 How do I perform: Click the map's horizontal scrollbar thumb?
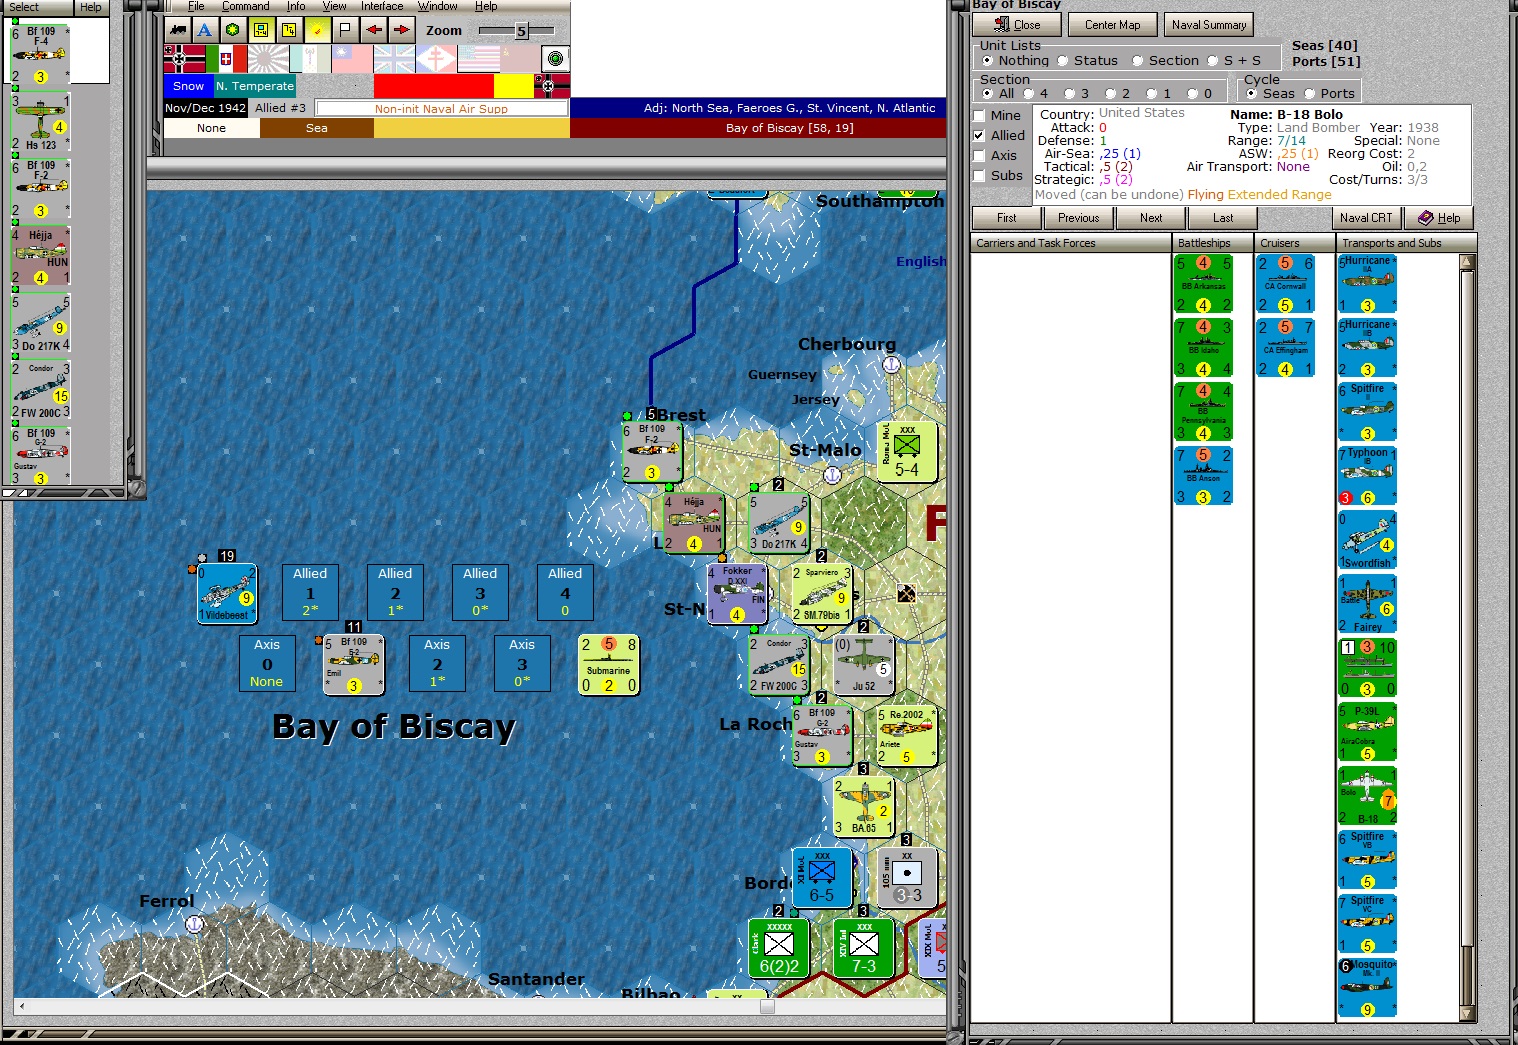point(767,1007)
